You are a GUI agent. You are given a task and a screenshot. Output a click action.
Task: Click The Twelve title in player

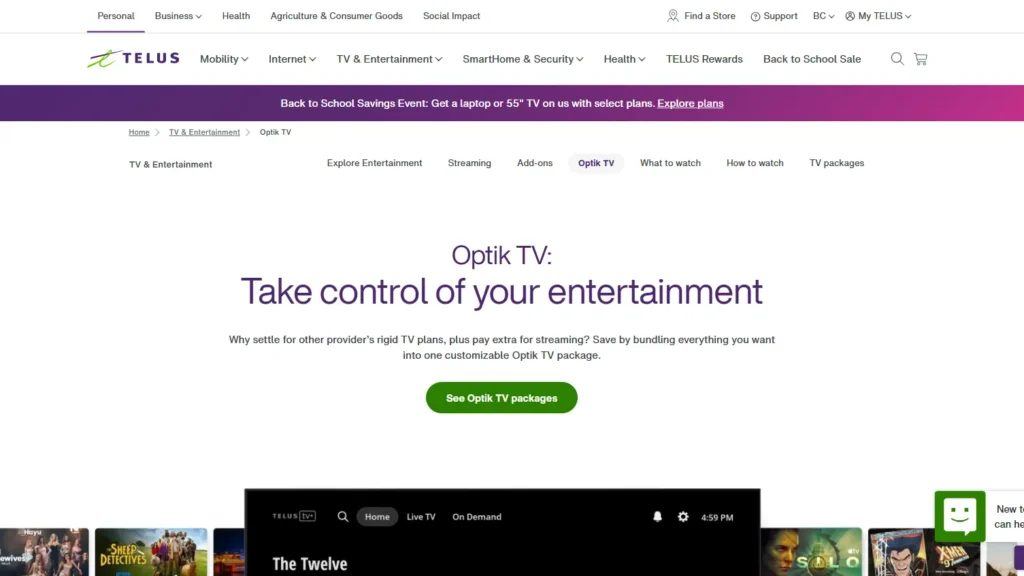pos(310,564)
